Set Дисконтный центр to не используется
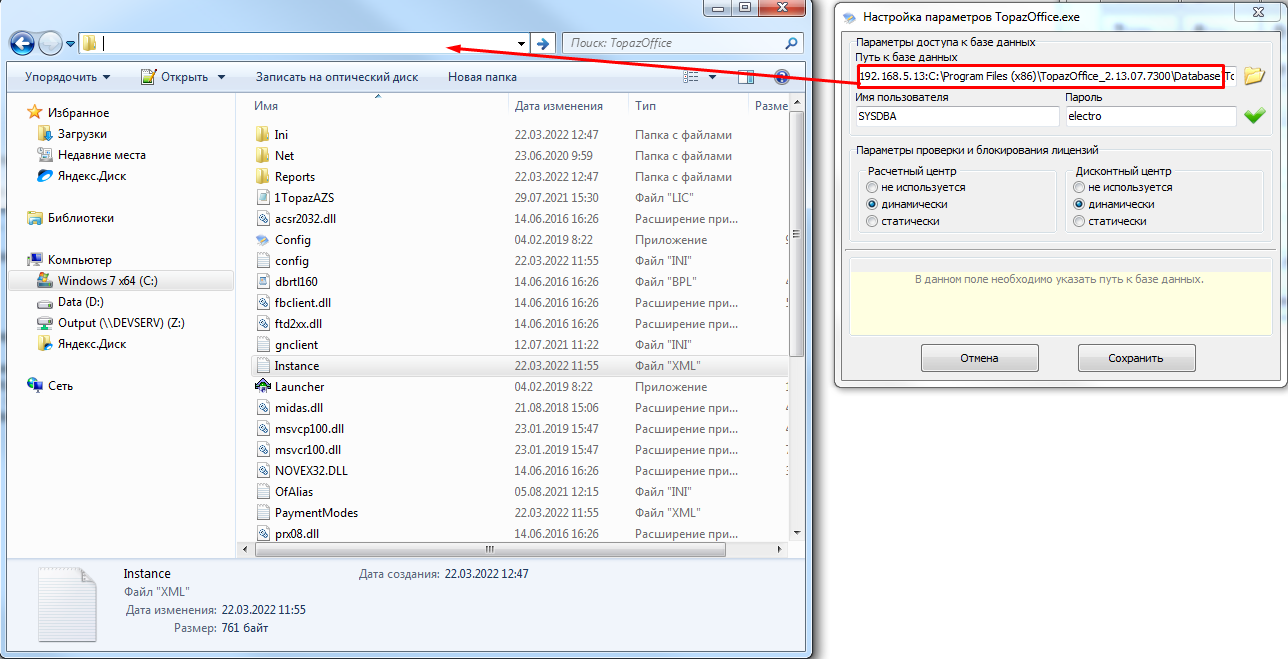 pos(1078,187)
